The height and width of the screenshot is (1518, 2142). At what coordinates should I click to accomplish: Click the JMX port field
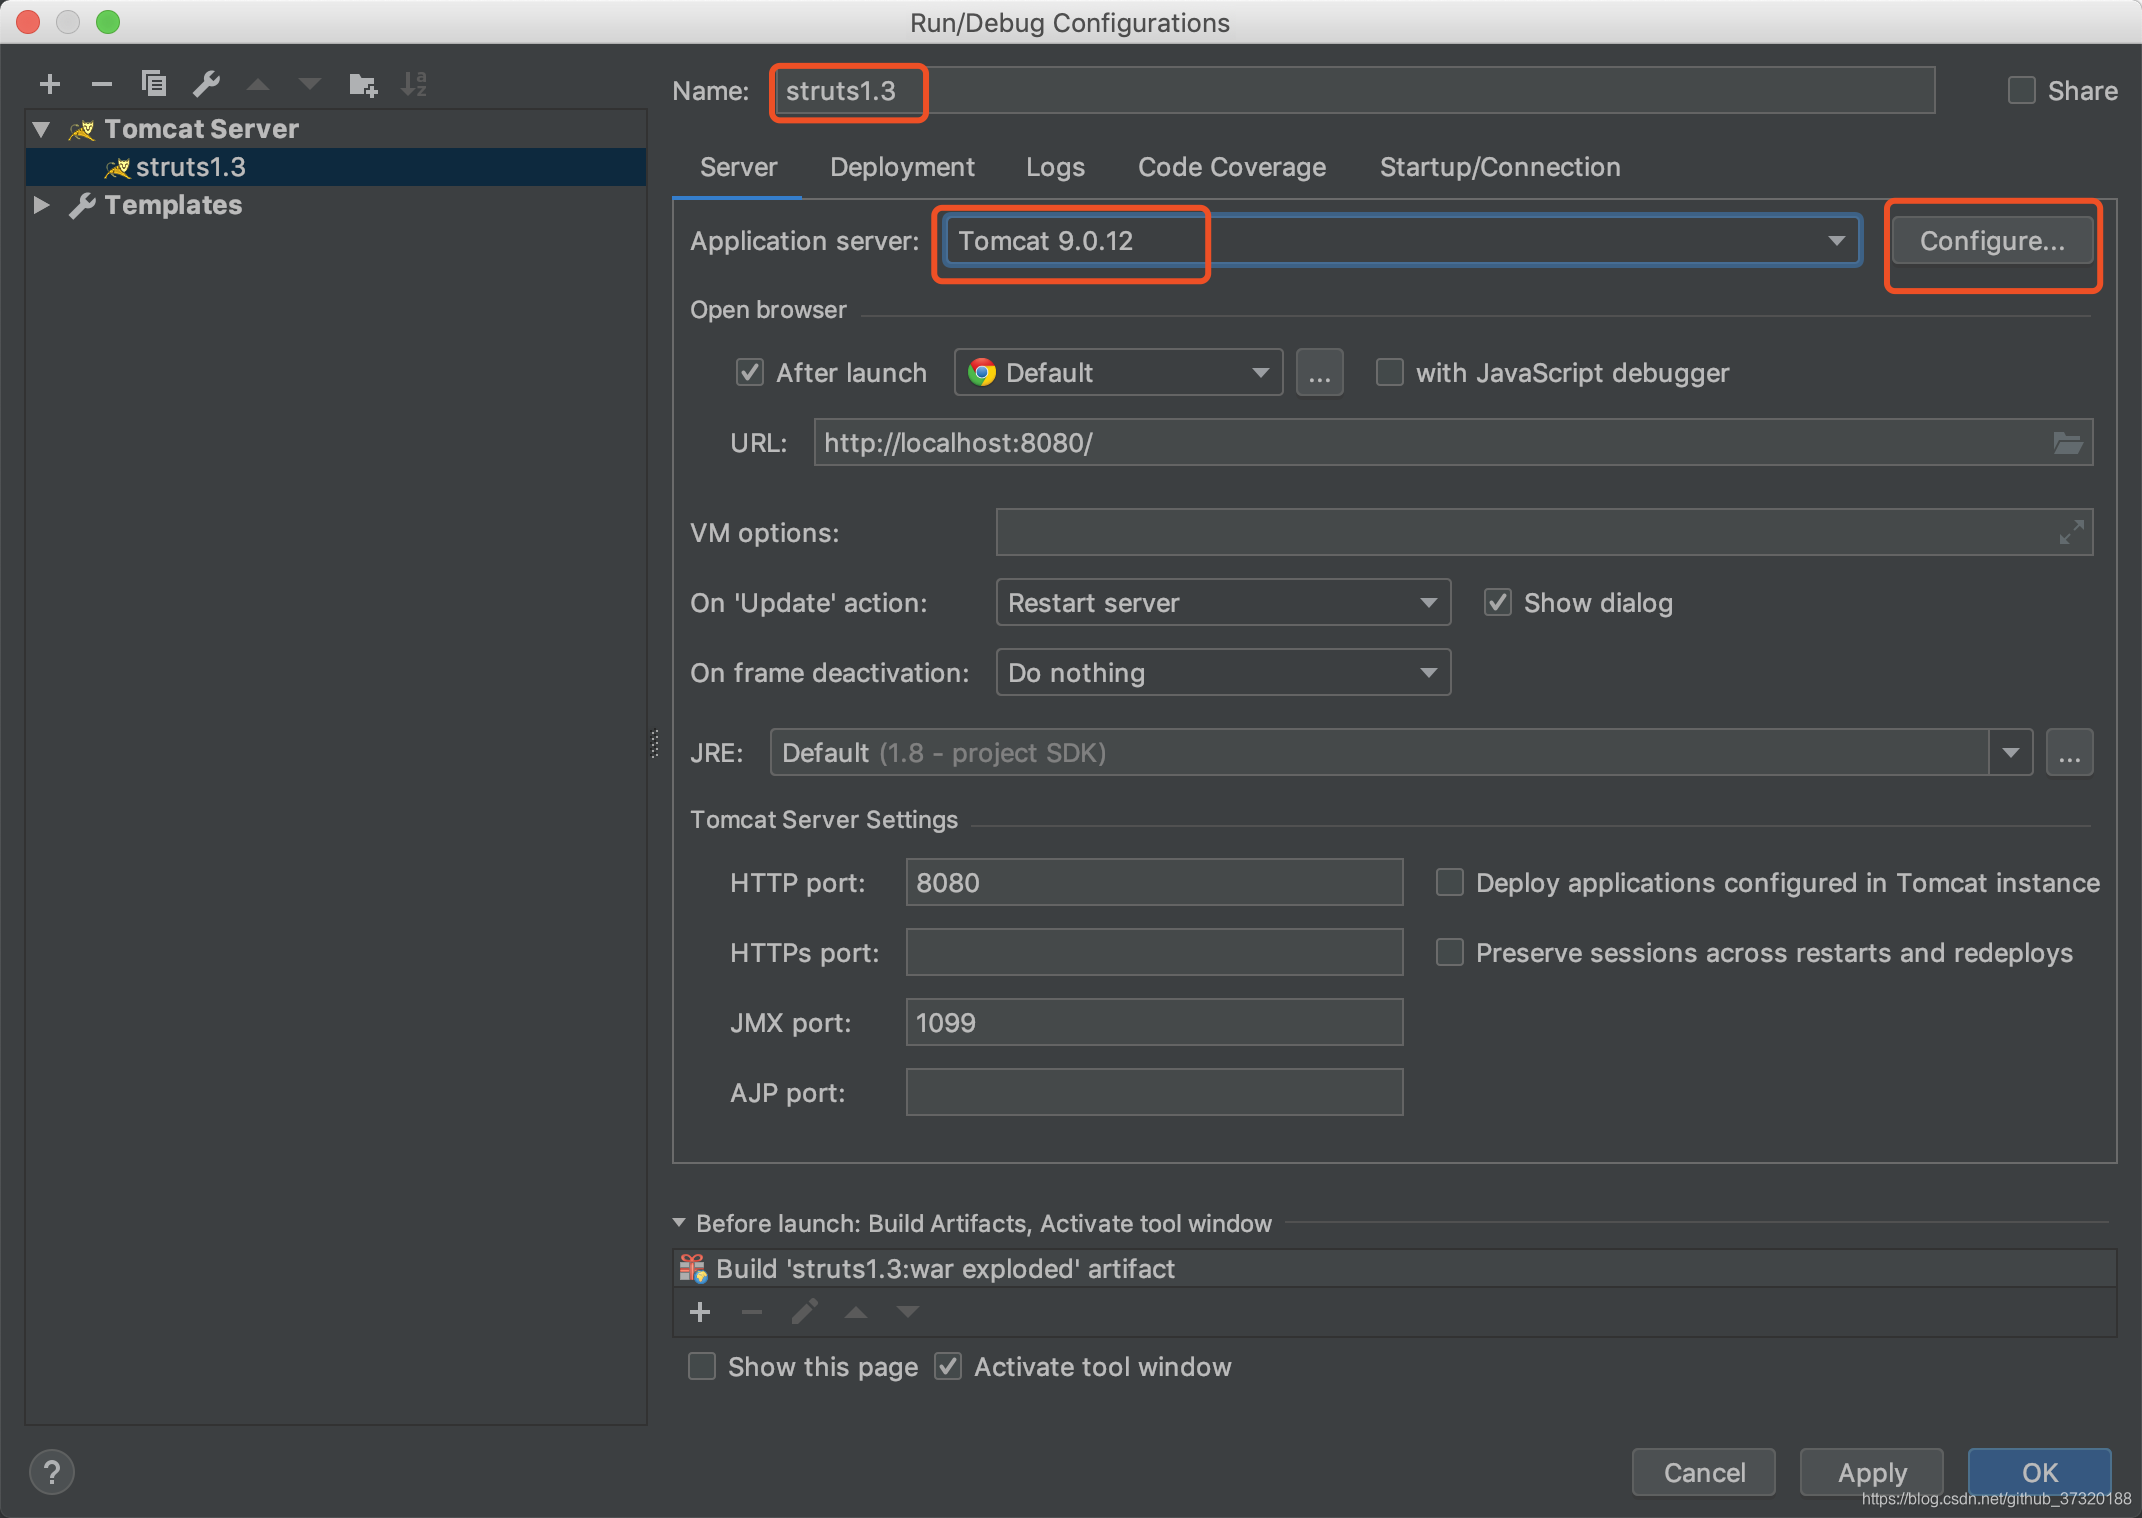click(1154, 1023)
